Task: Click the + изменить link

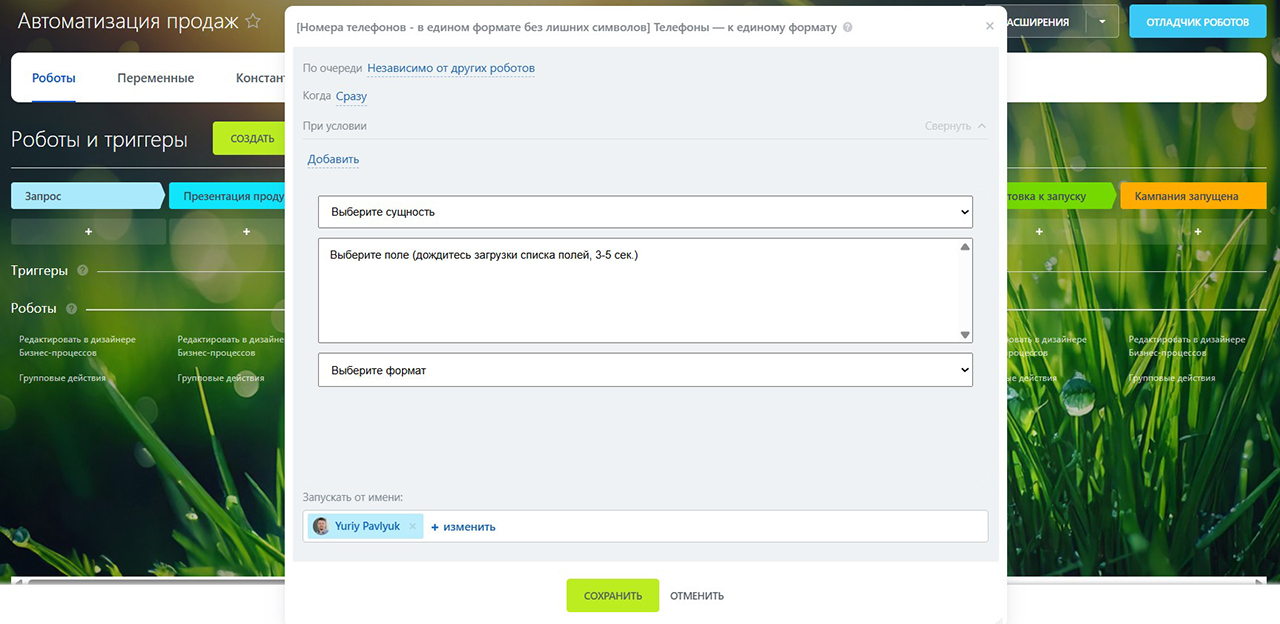Action: [x=463, y=526]
